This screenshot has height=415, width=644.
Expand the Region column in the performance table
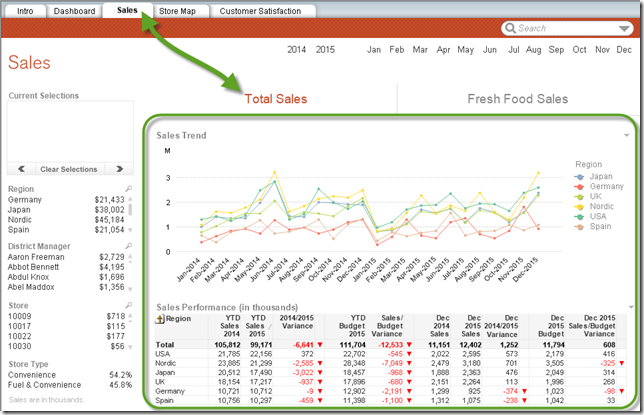pyautogui.click(x=159, y=318)
